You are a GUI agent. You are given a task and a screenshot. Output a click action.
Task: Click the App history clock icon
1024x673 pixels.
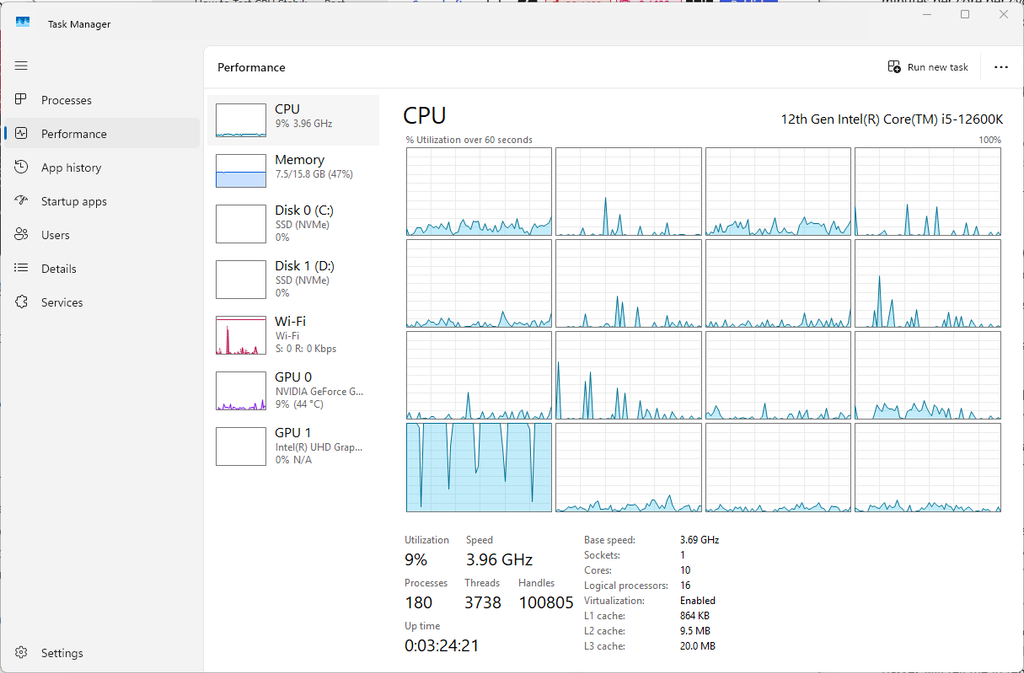pos(21,167)
